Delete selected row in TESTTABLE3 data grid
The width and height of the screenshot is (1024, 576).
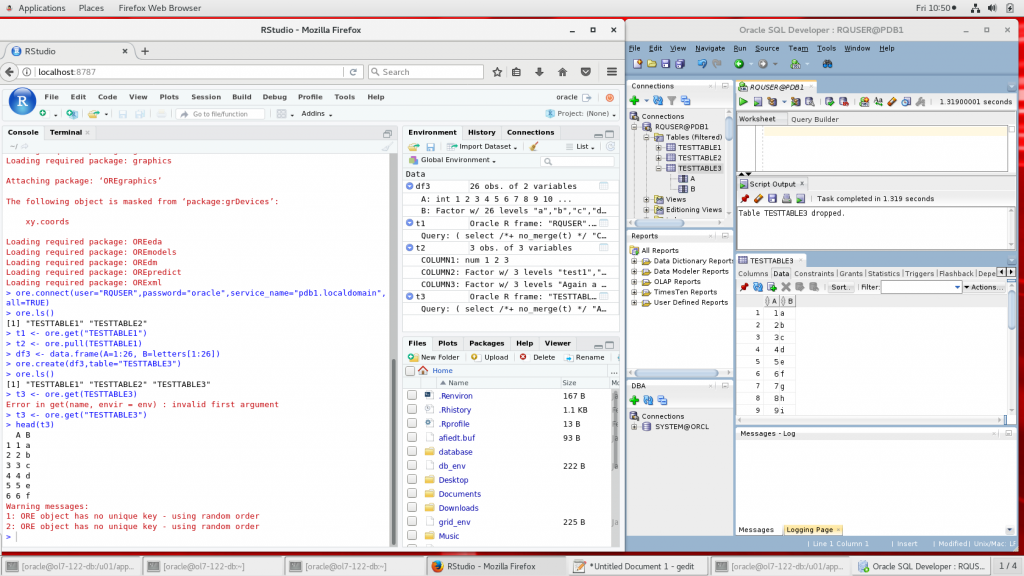786,287
